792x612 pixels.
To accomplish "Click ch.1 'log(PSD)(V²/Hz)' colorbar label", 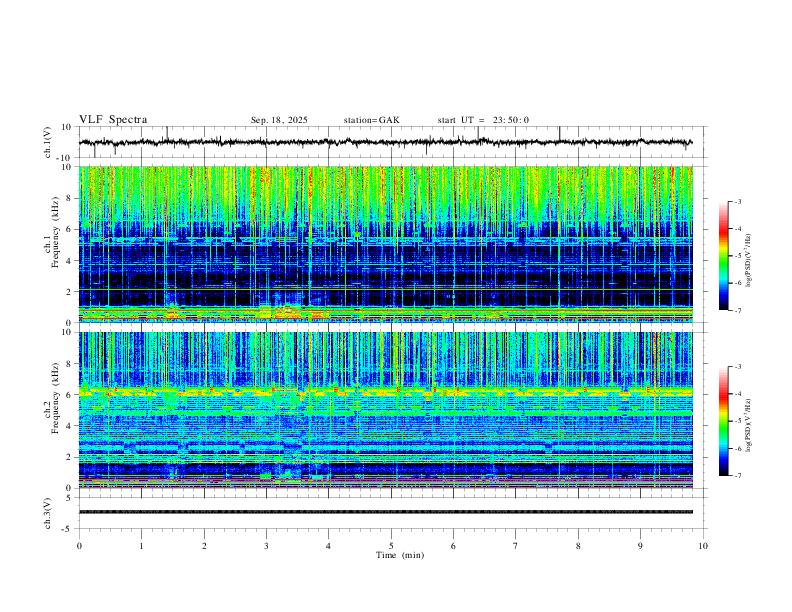I will [749, 261].
